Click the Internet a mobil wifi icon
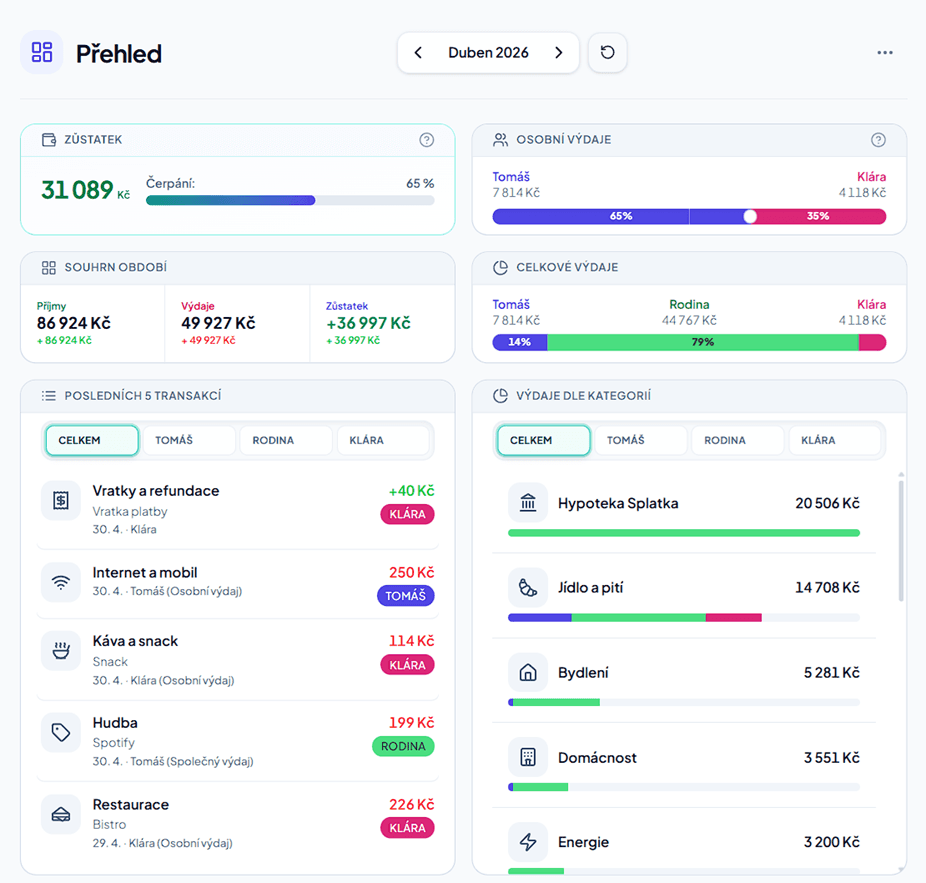Image resolution: width=926 pixels, height=883 pixels. point(61,582)
